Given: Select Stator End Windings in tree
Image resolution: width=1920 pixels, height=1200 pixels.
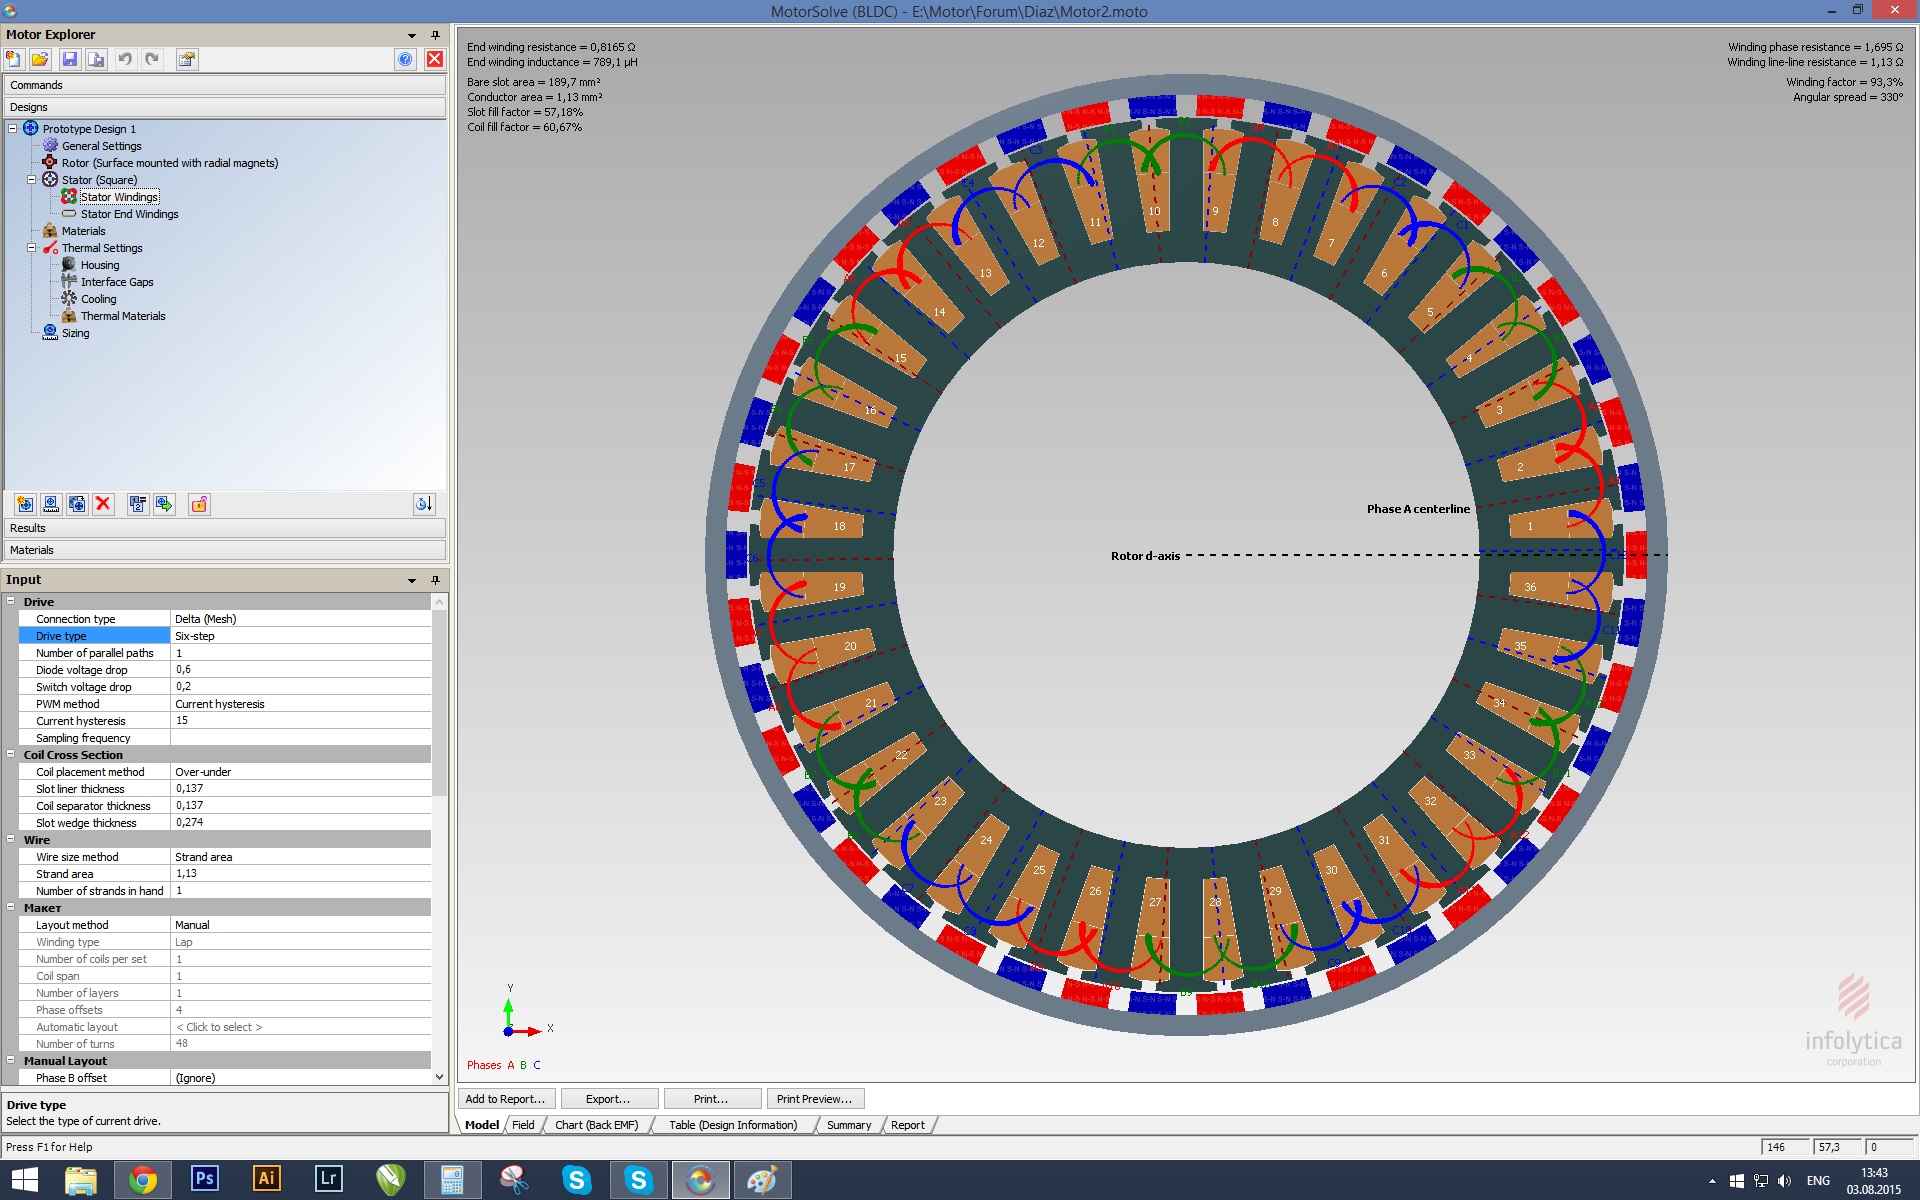Looking at the screenshot, I should point(129,214).
